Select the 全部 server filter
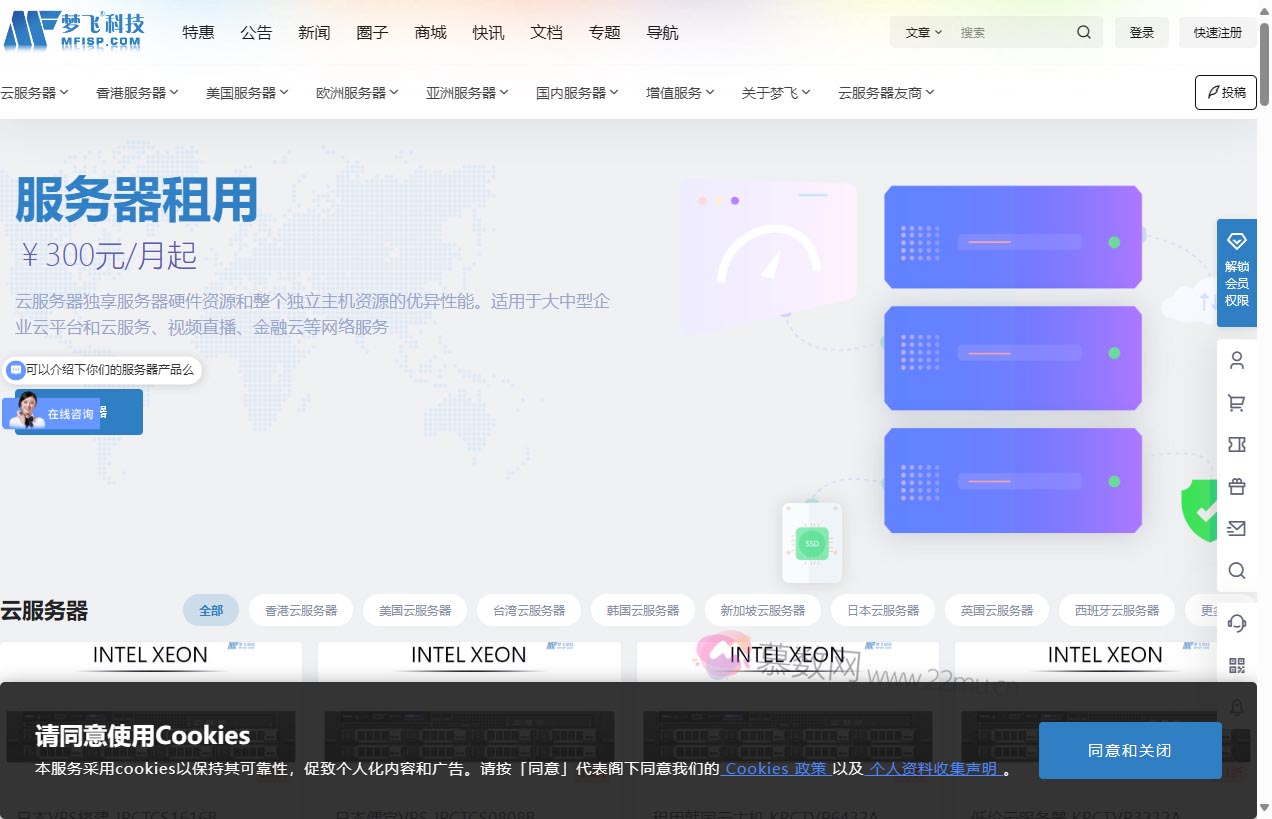 coord(210,610)
